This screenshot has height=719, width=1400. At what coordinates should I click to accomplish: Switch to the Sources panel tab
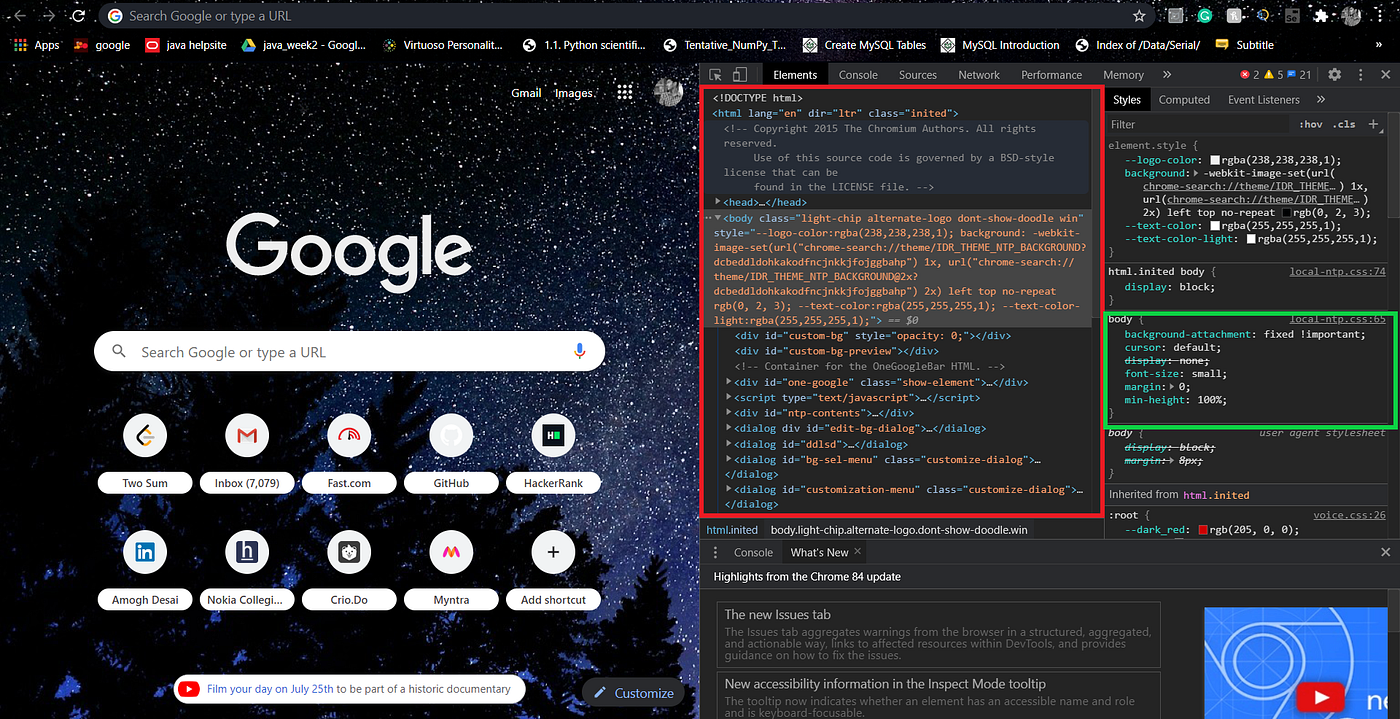coord(918,75)
